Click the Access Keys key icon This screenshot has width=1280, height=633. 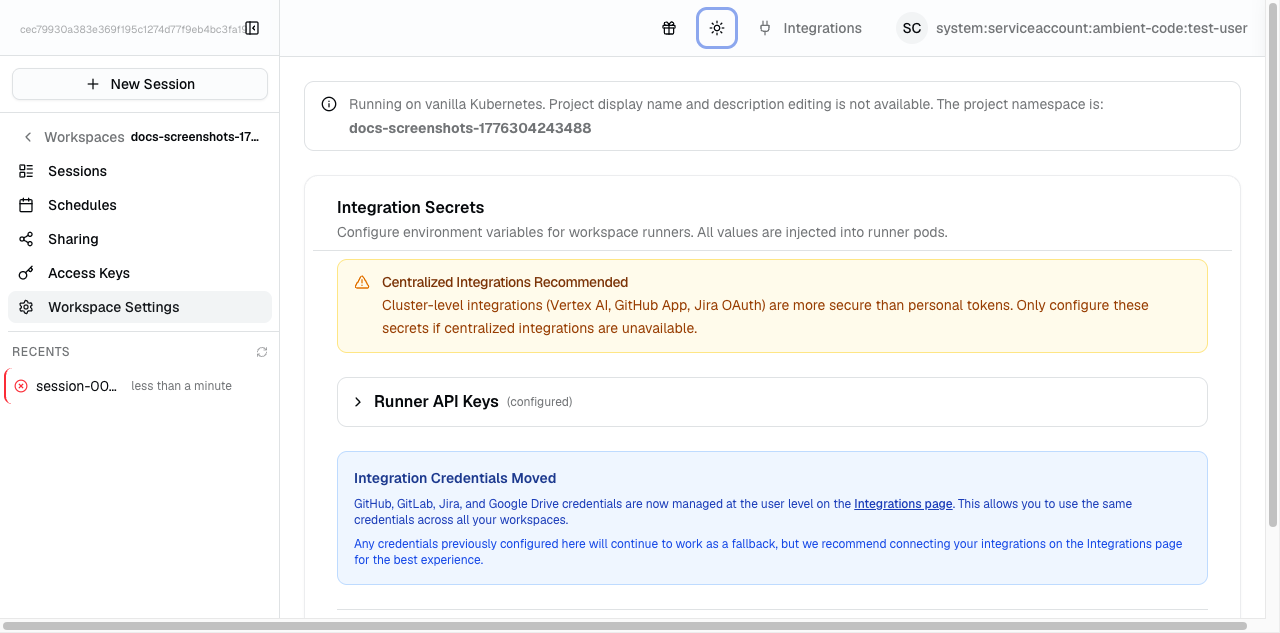(26, 273)
